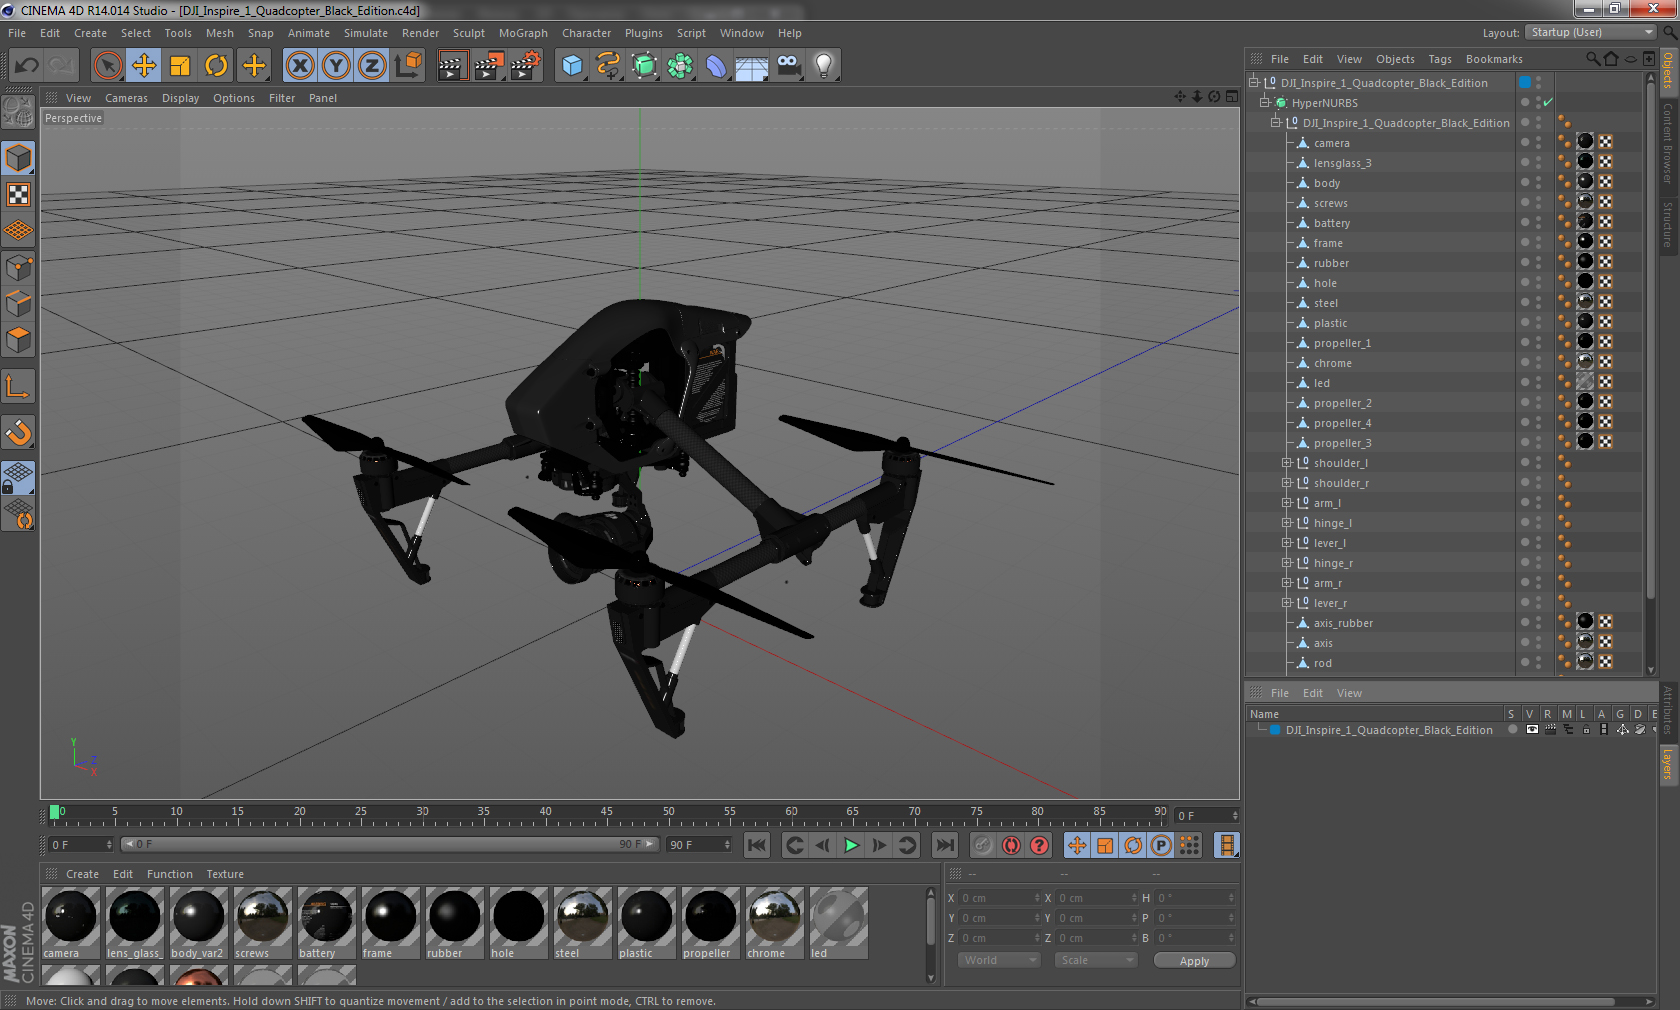
Task: Open the World coordinate dropdown
Action: [x=999, y=960]
